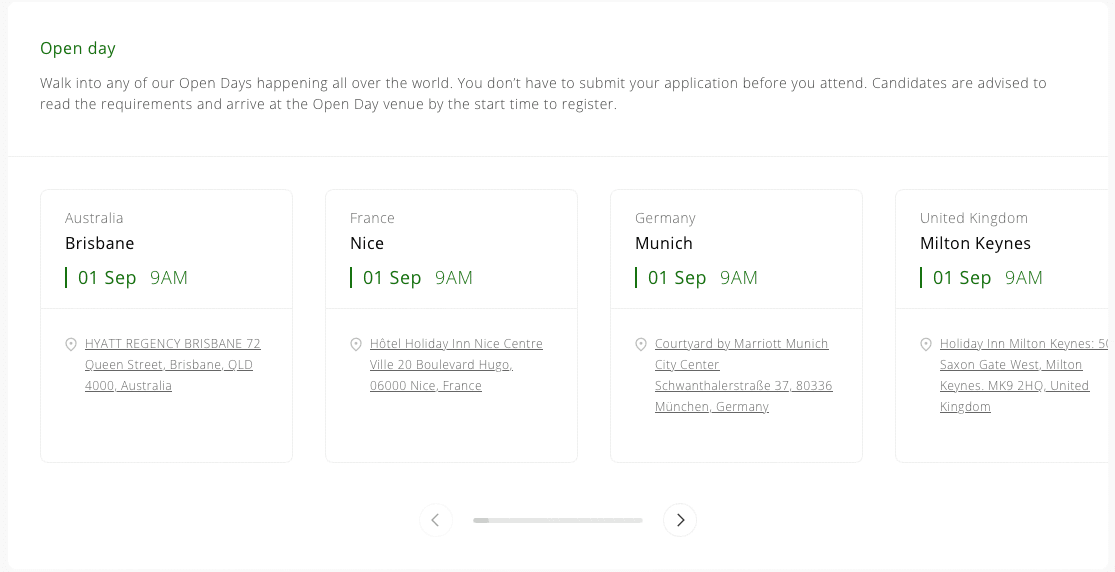Click the United Kingdom country label

click(974, 218)
